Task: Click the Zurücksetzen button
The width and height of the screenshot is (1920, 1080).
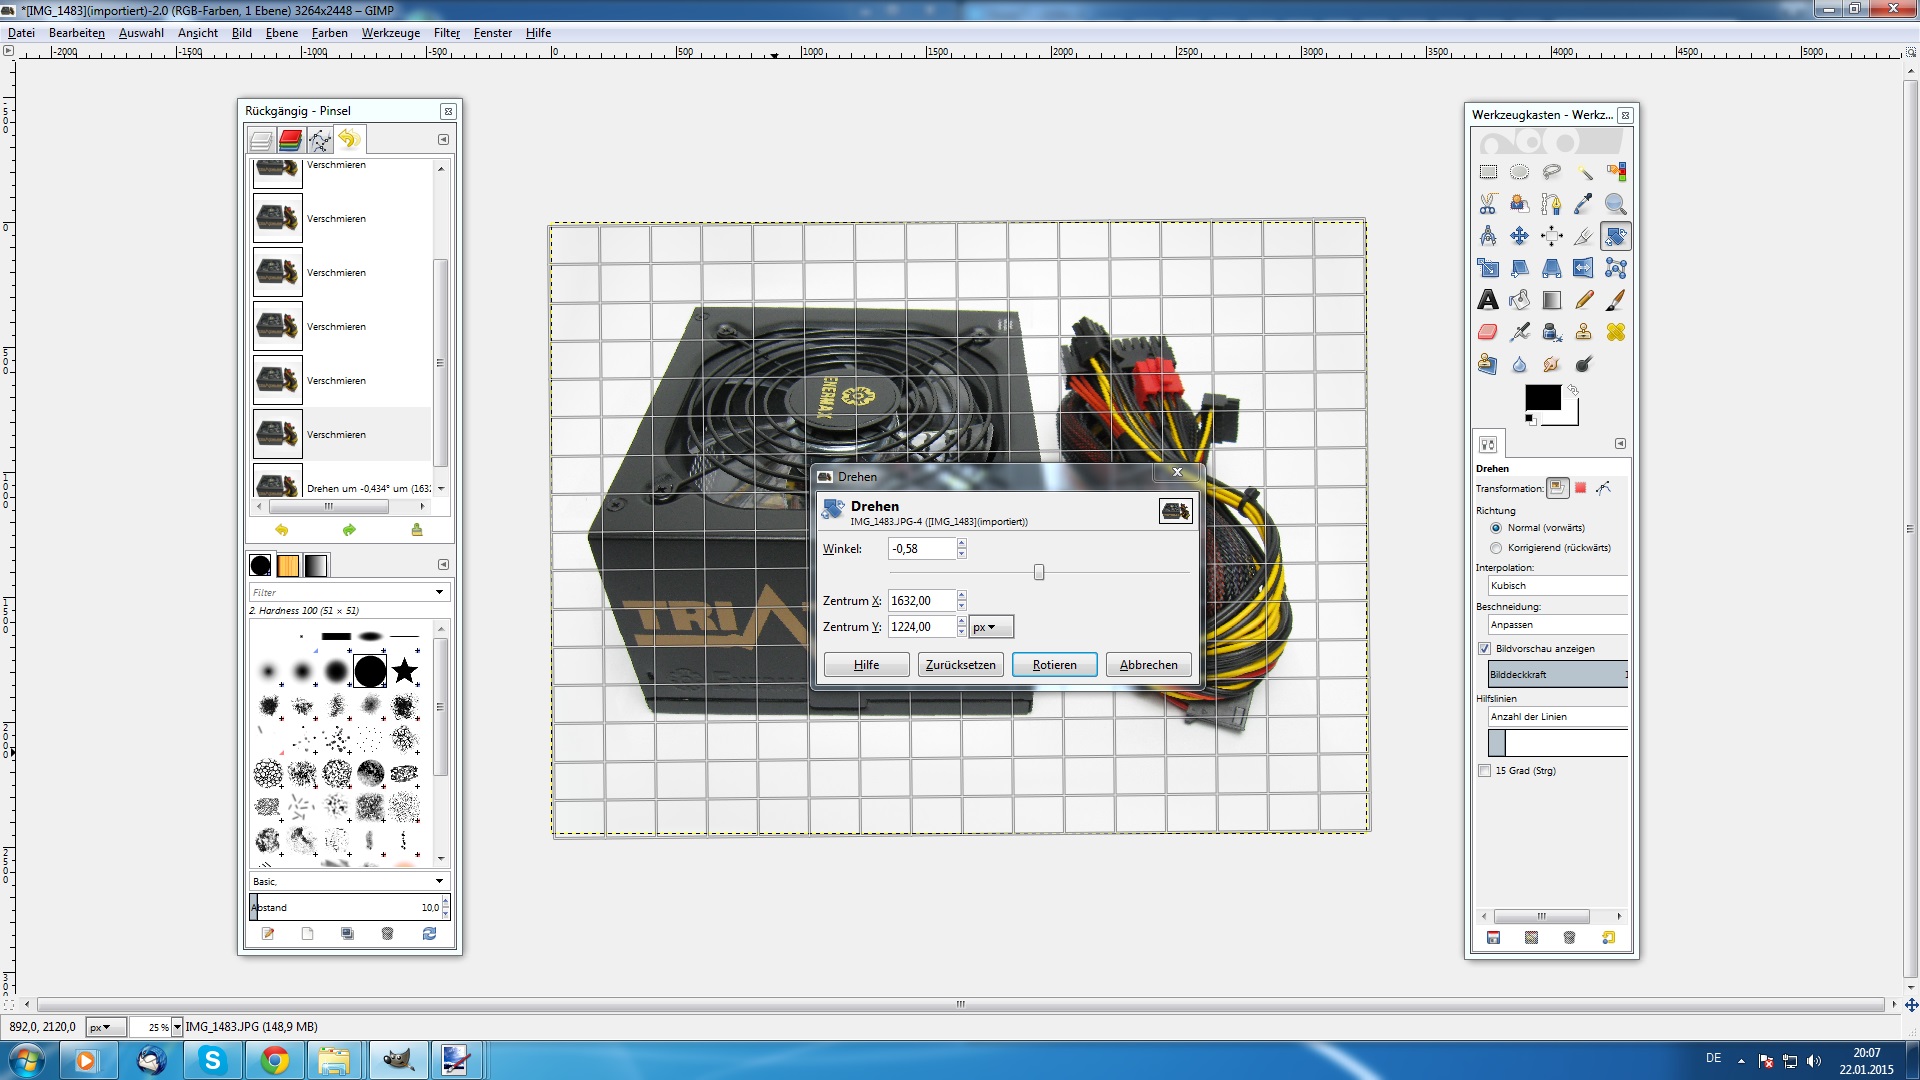Action: (x=961, y=665)
